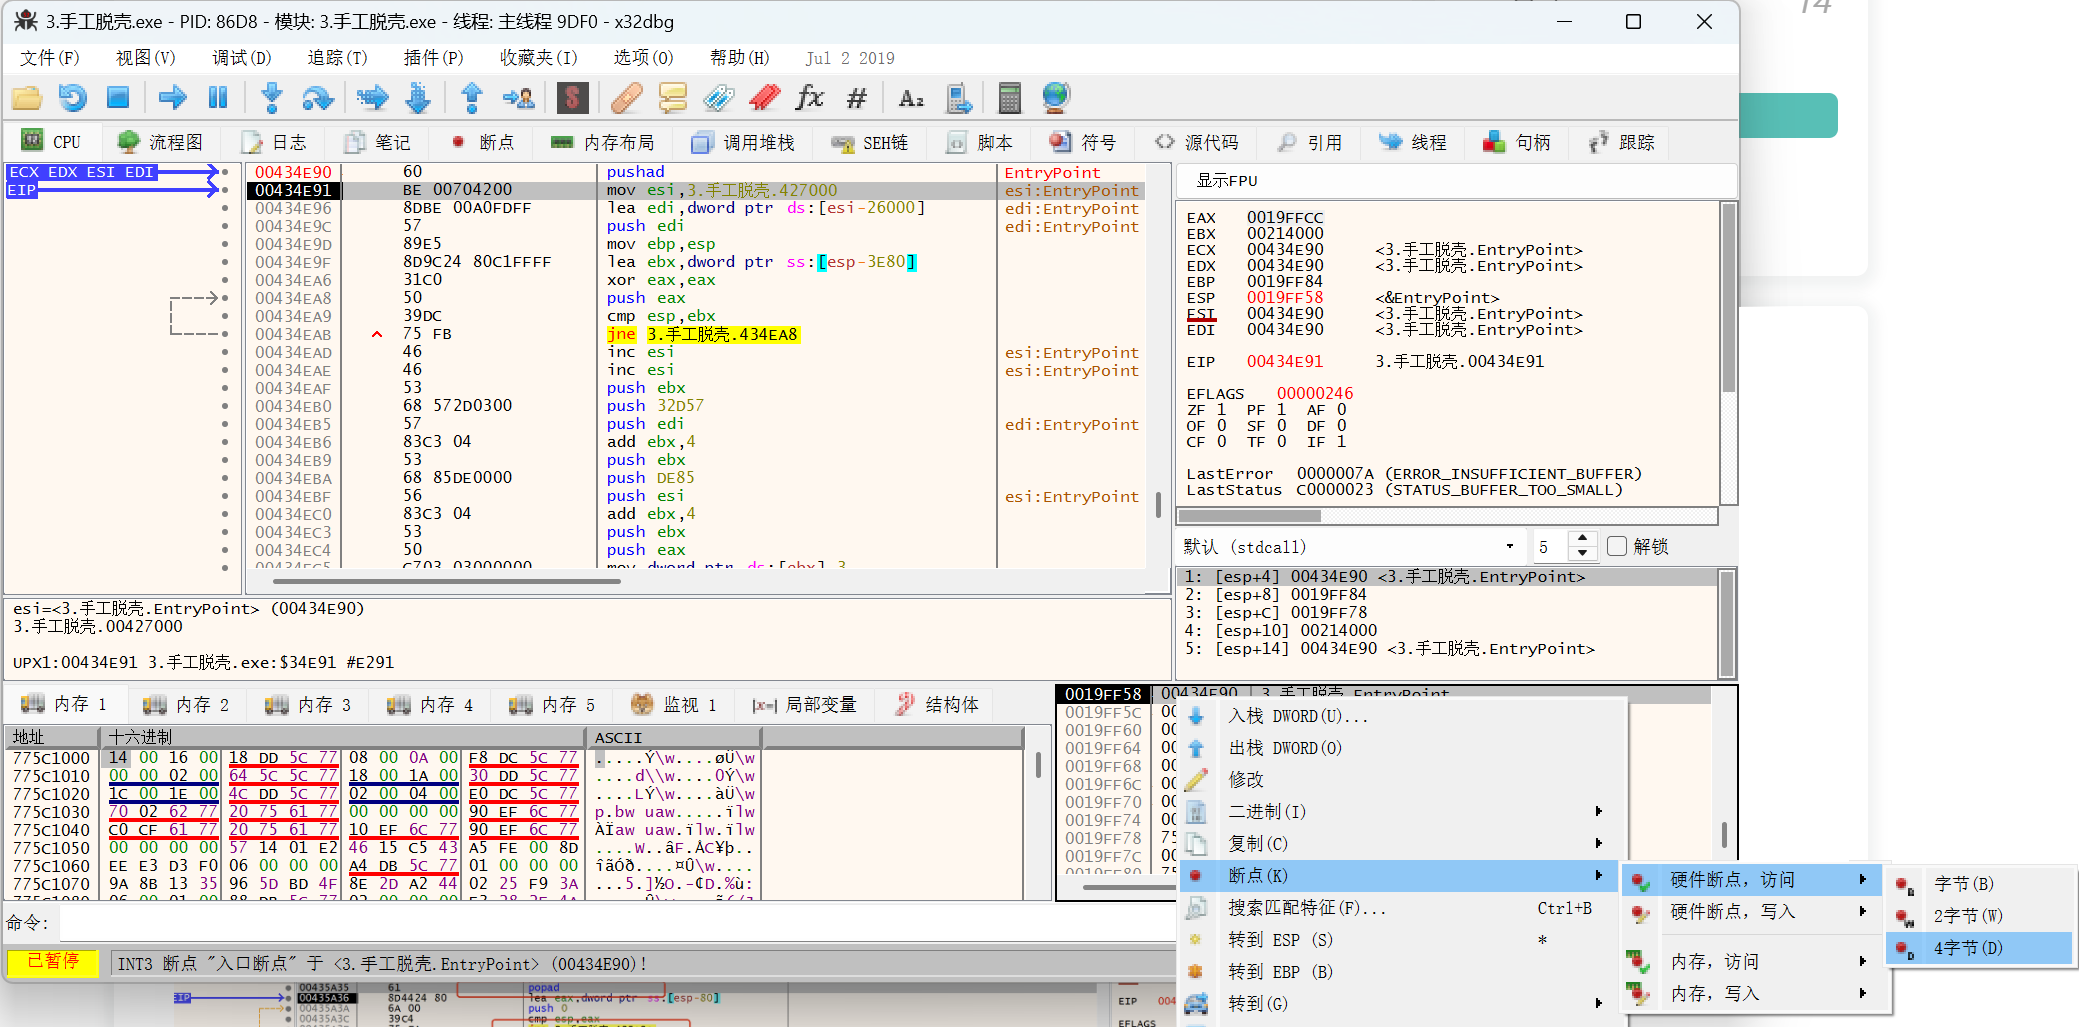Increase the argument count stepper value
This screenshot has width=2079, height=1027.
pyautogui.click(x=1582, y=539)
